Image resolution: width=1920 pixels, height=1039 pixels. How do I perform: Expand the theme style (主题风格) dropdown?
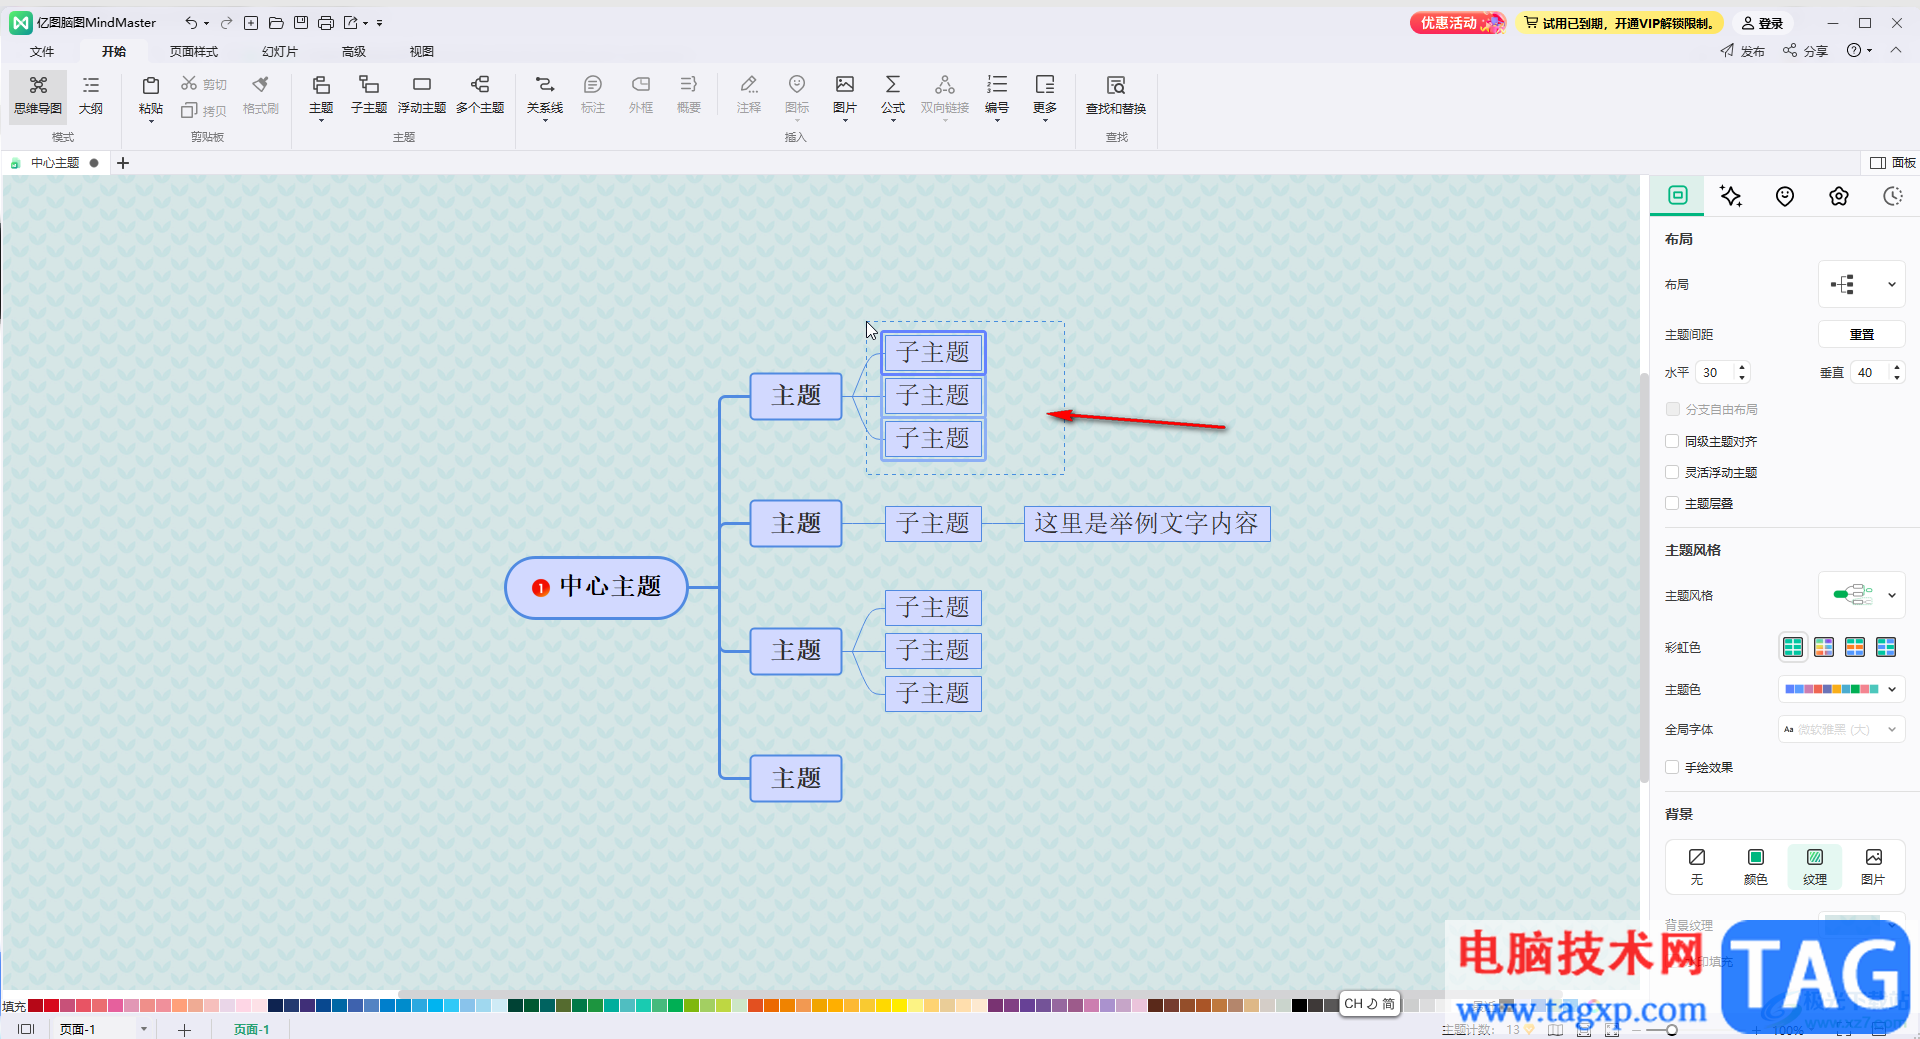(1861, 595)
